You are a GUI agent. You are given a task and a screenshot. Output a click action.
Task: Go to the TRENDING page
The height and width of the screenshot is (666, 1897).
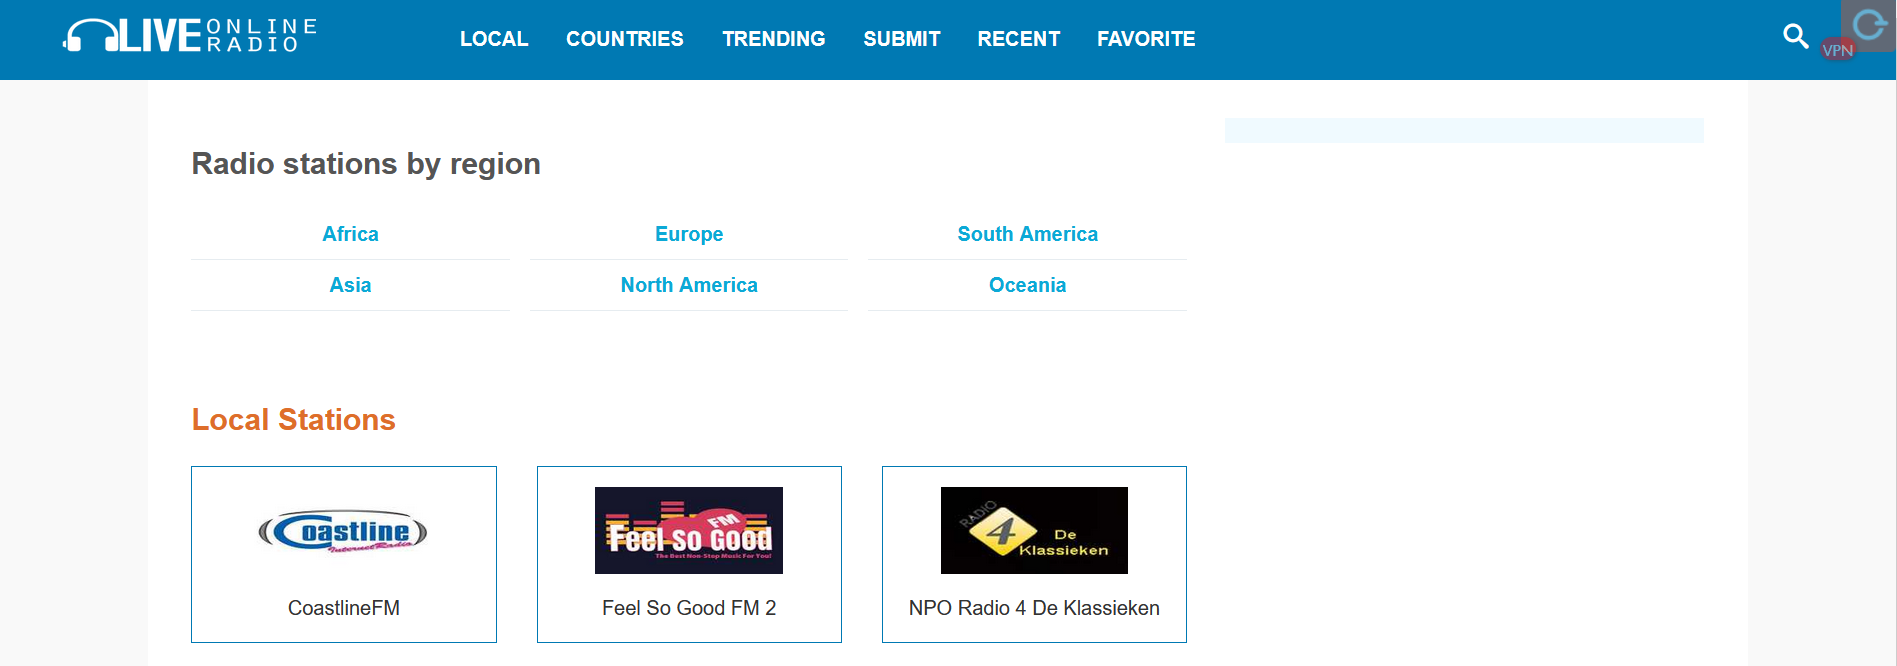click(x=774, y=39)
